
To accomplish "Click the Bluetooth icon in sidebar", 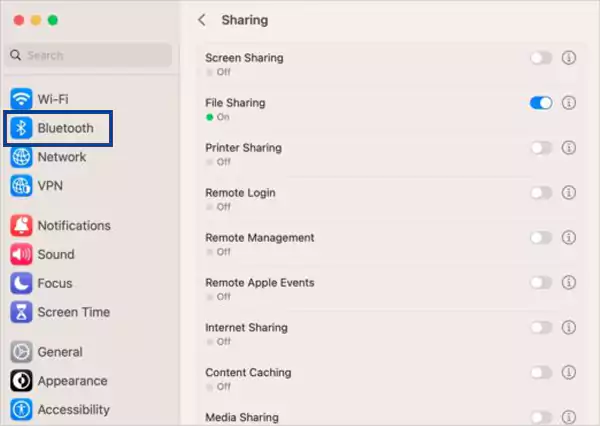I will [x=21, y=128].
